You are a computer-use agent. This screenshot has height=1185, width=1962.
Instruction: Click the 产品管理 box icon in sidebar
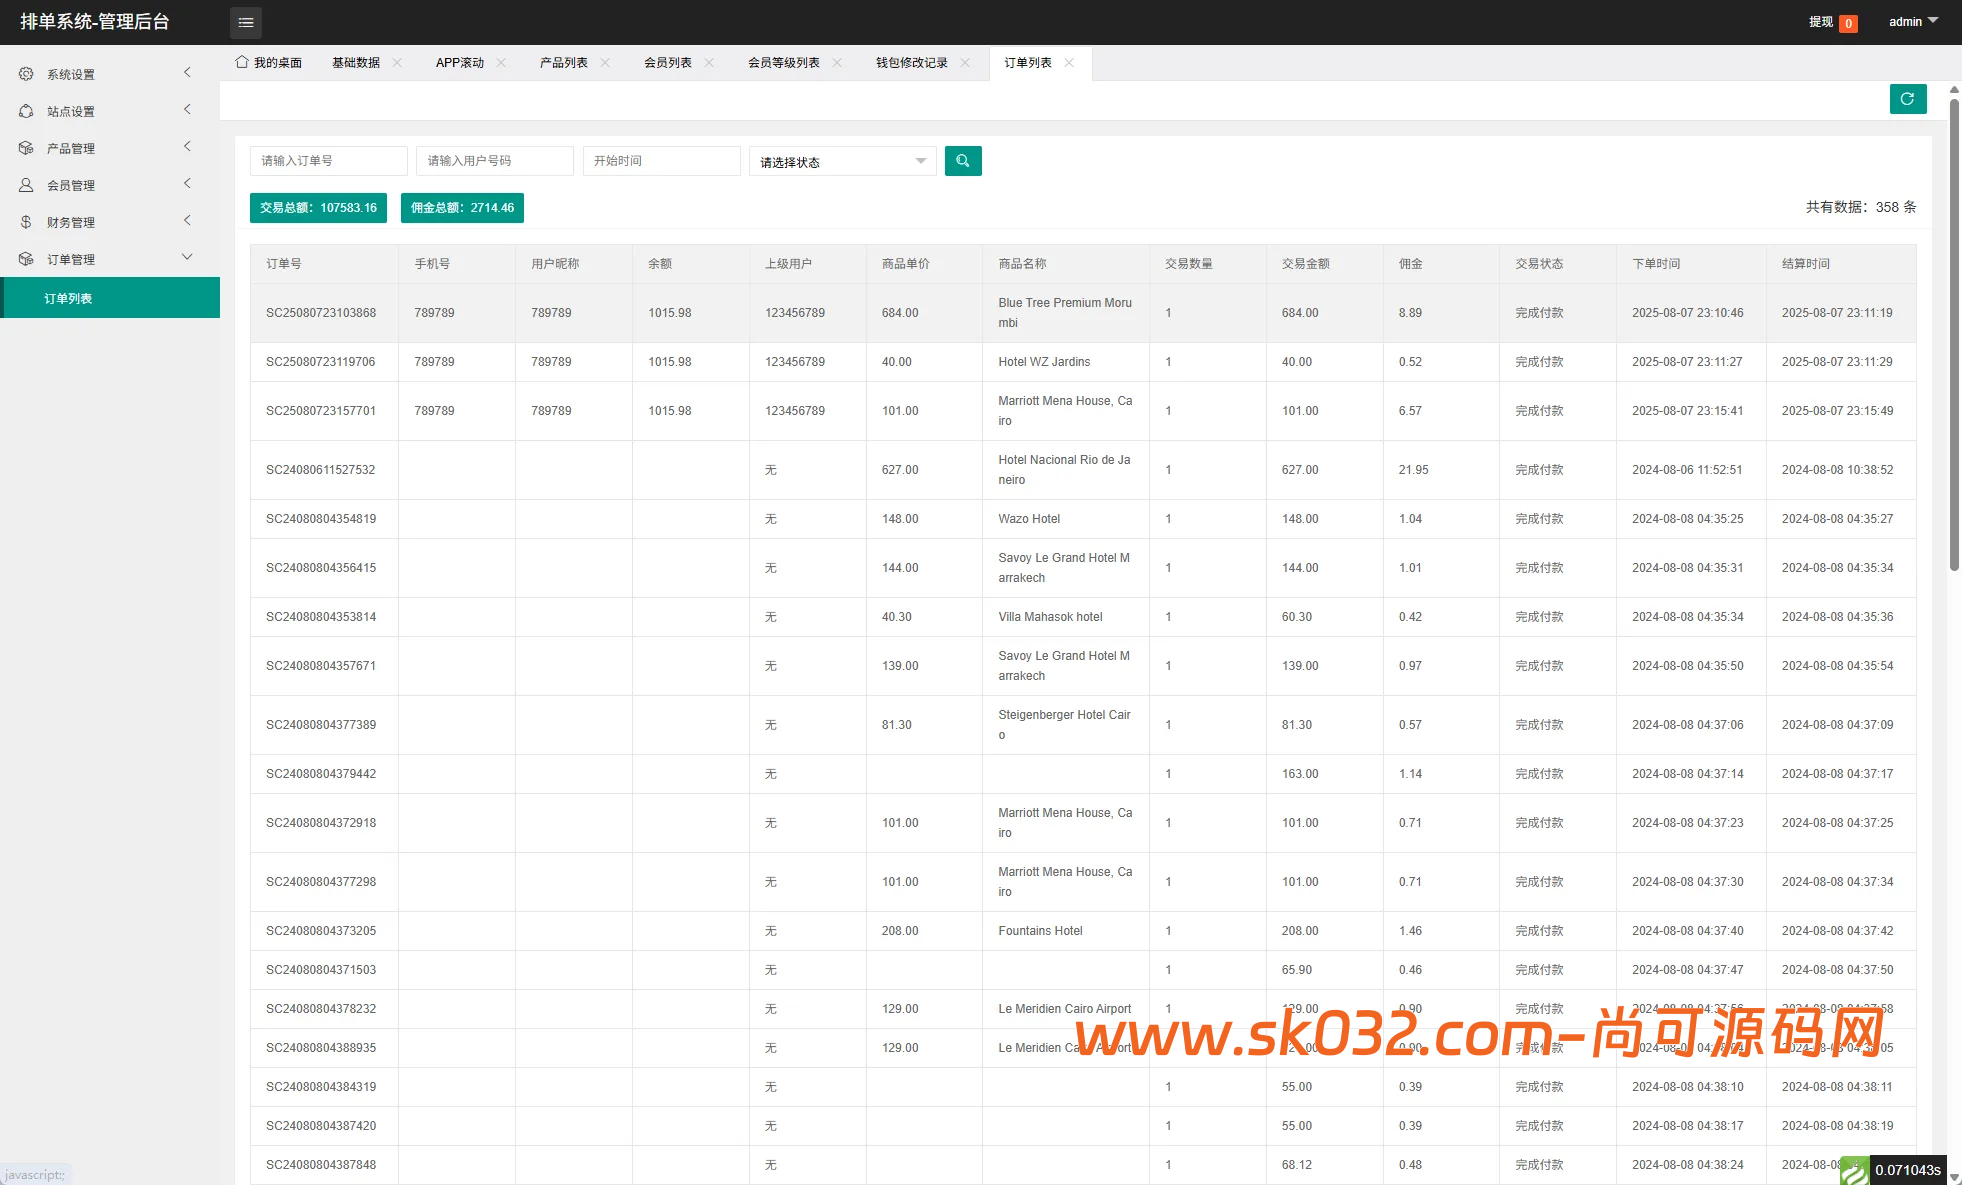26,148
